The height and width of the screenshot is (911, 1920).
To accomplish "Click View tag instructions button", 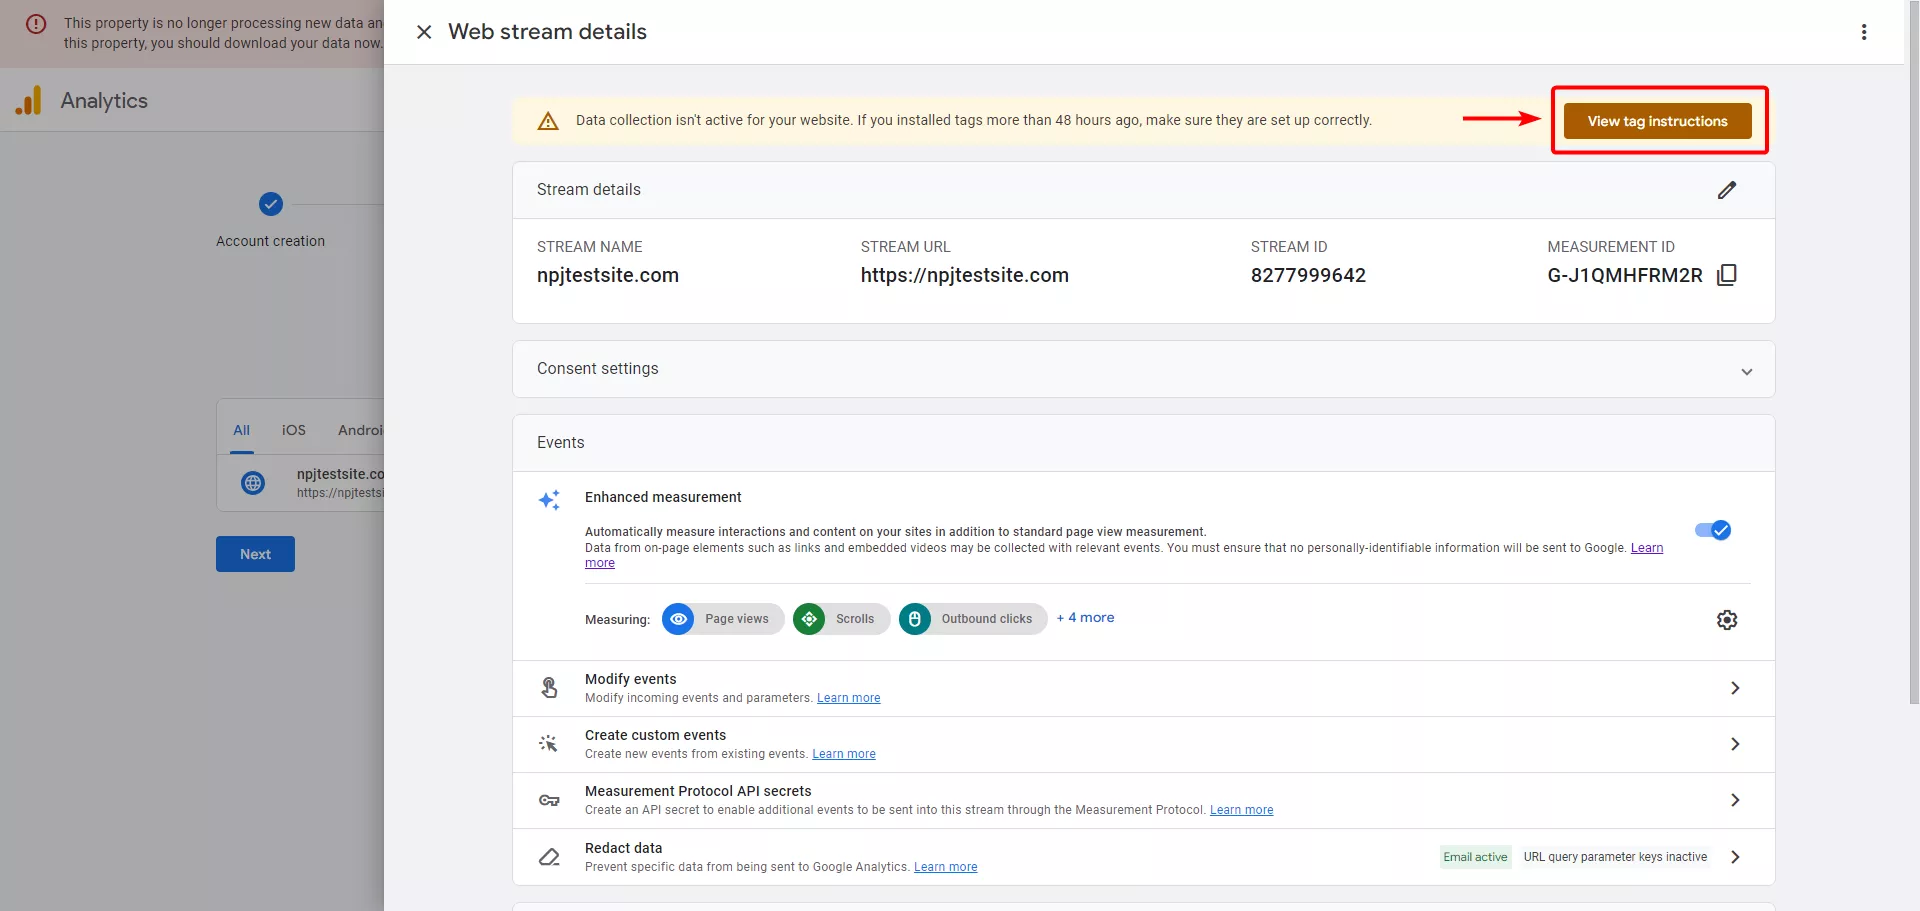I will [1658, 121].
